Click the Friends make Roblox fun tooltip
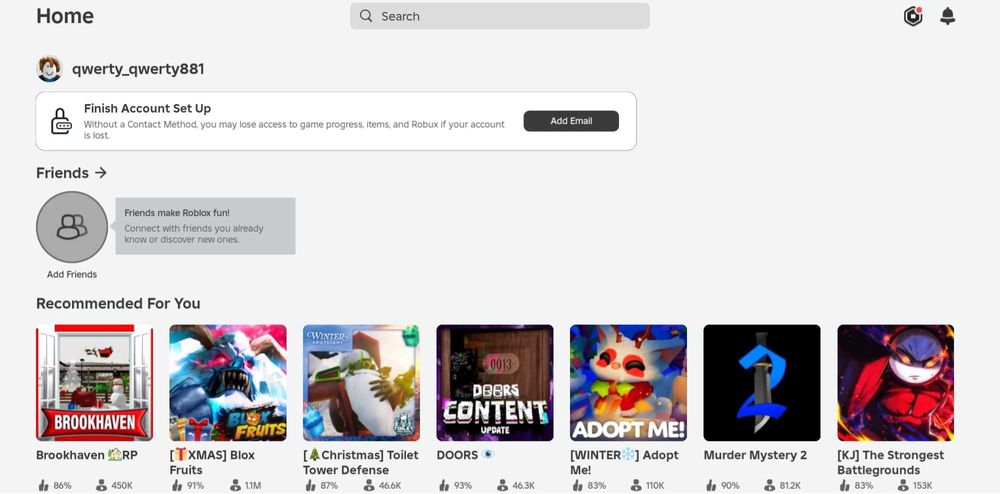 point(205,226)
